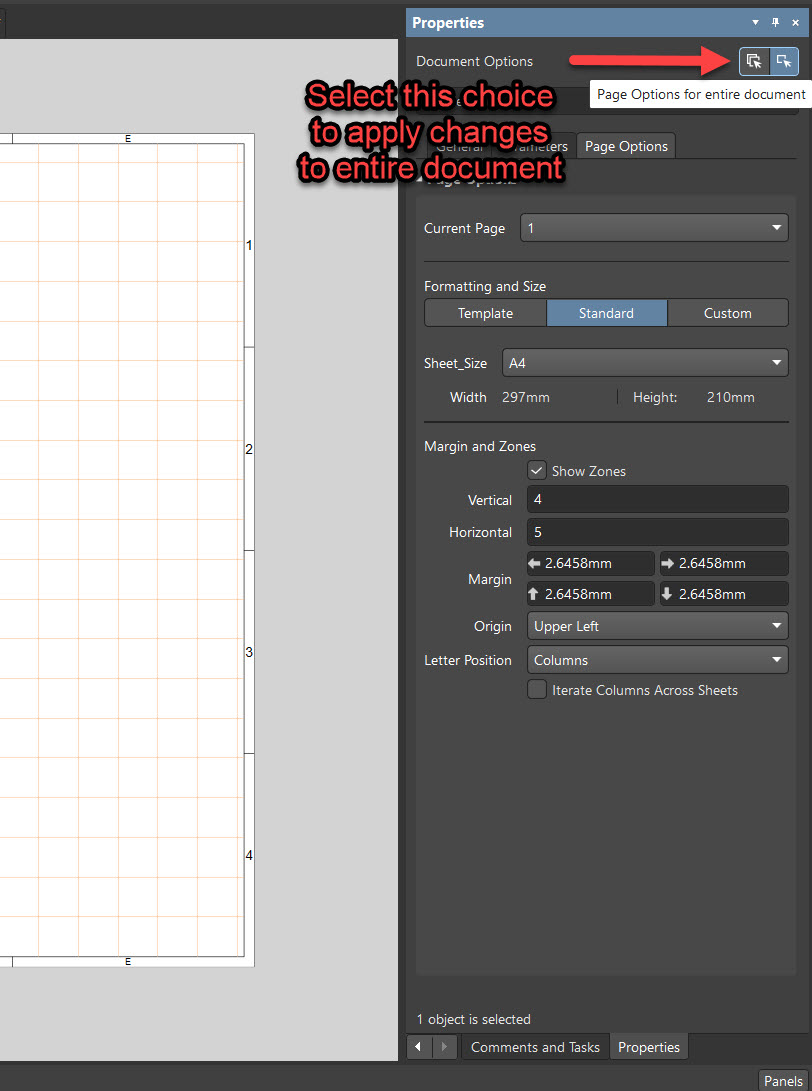This screenshot has height=1091, width=812.
Task: Select page options for selected page icon
Action: pos(784,61)
